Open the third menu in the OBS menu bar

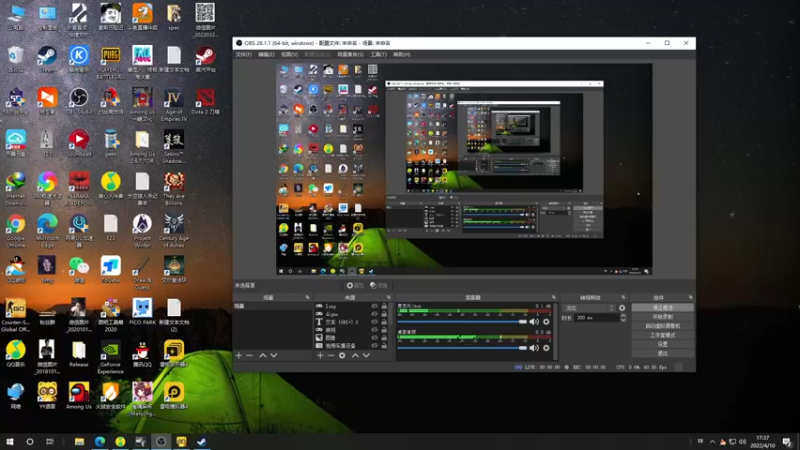289,54
